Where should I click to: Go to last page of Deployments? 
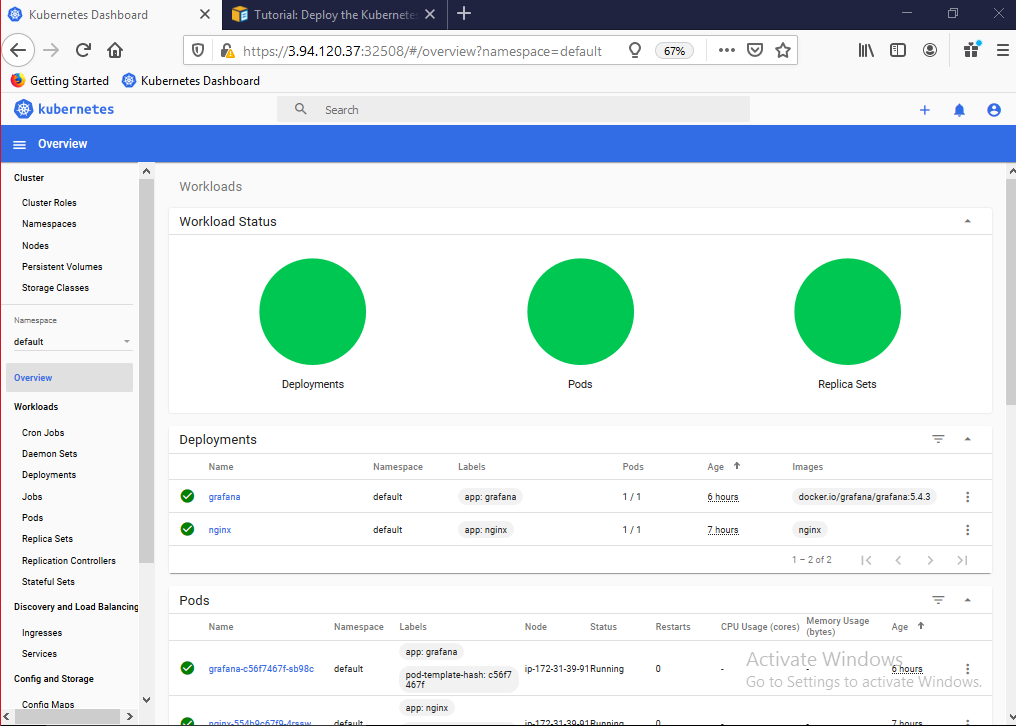click(962, 560)
